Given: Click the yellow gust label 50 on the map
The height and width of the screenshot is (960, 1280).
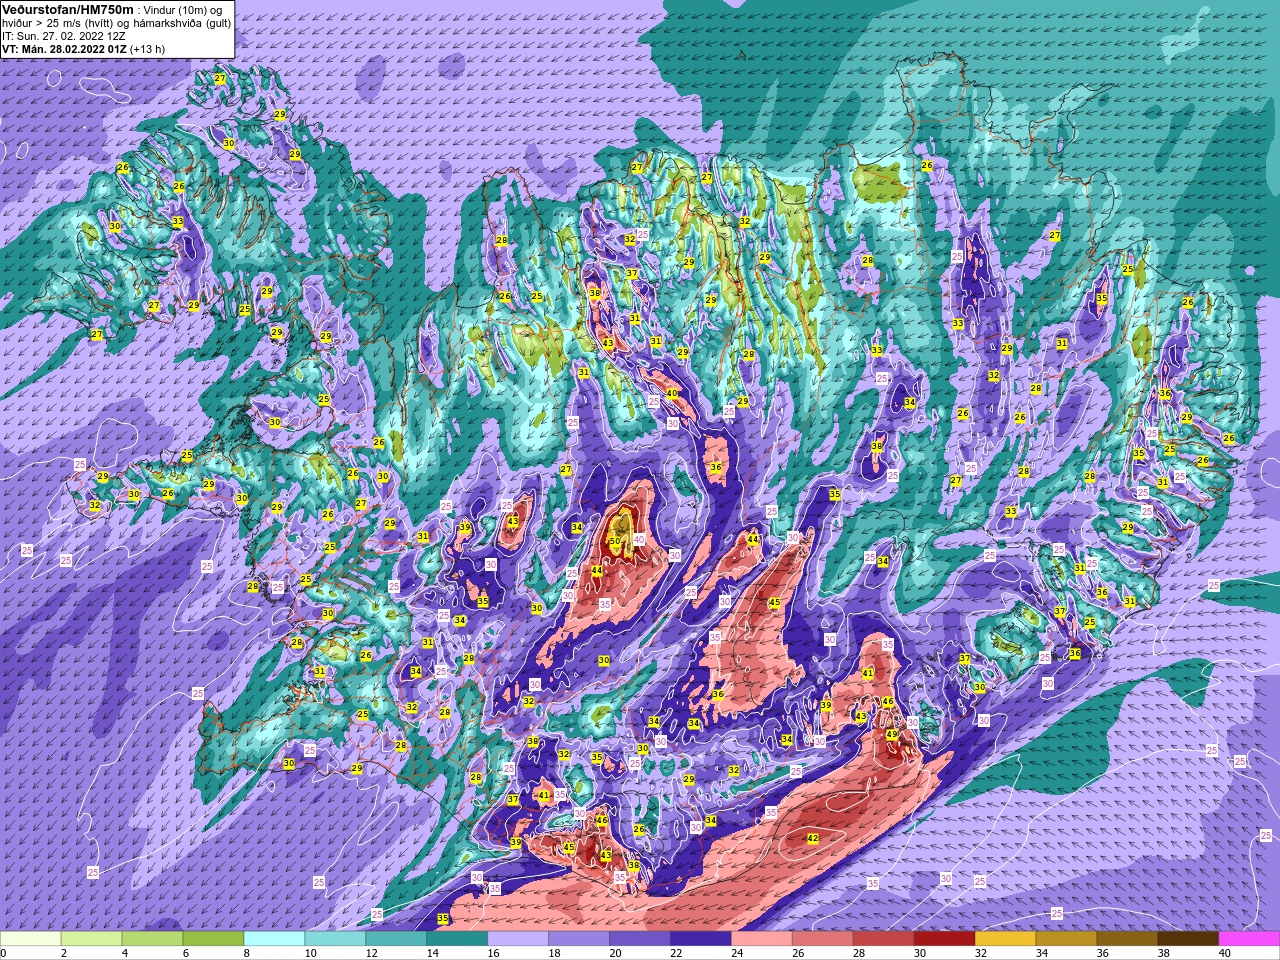Looking at the screenshot, I should click(x=615, y=541).
